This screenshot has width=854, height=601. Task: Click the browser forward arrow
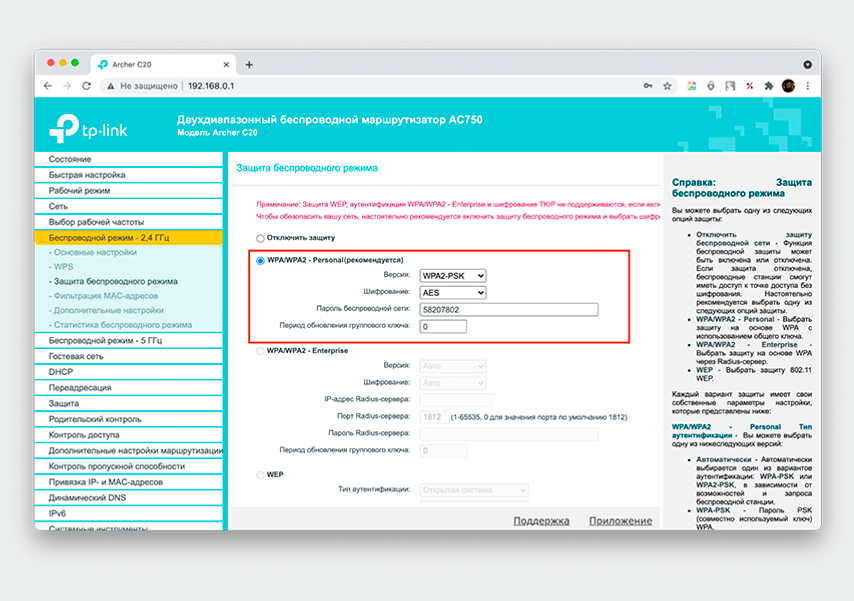coord(67,86)
